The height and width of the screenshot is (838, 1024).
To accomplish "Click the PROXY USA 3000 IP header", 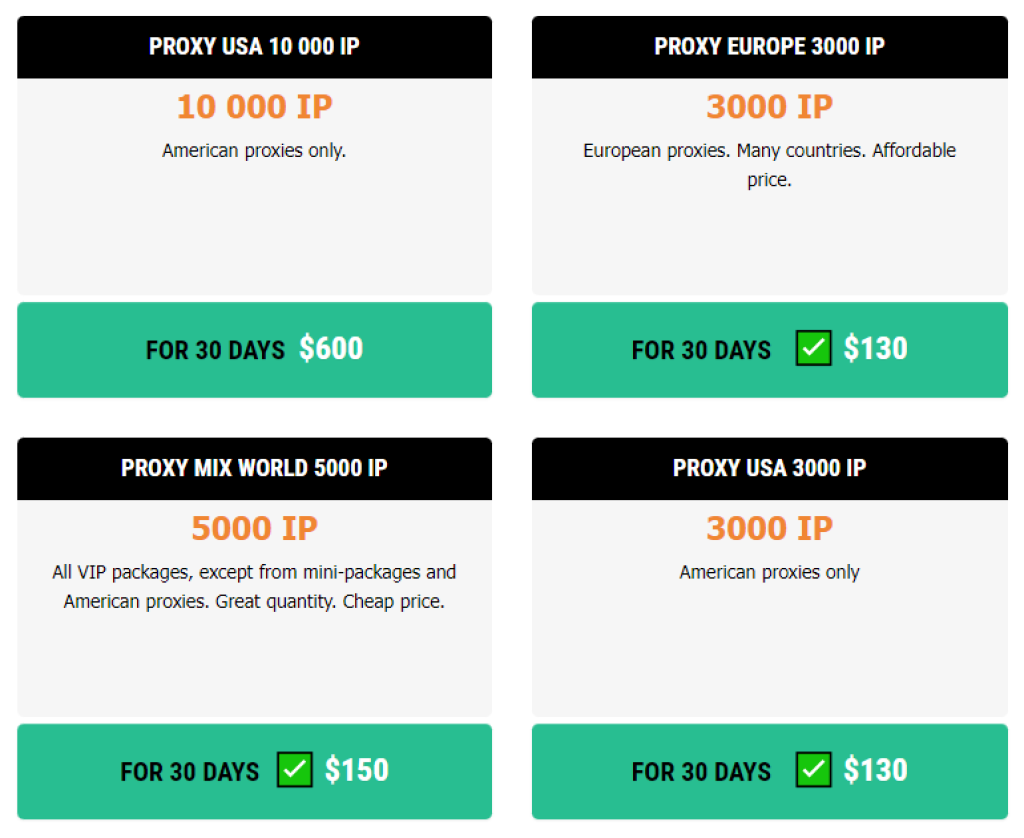I will point(769,469).
